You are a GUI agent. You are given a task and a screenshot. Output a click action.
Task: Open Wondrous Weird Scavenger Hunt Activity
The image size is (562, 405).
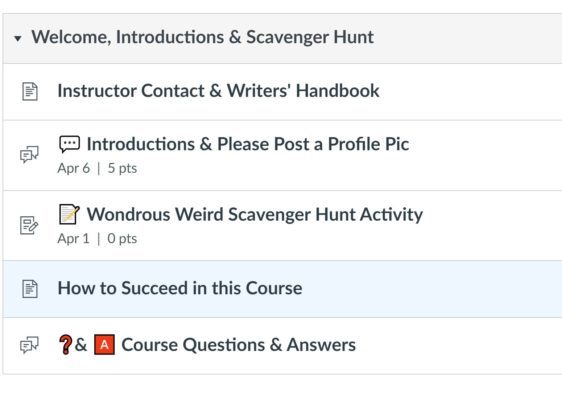(255, 214)
